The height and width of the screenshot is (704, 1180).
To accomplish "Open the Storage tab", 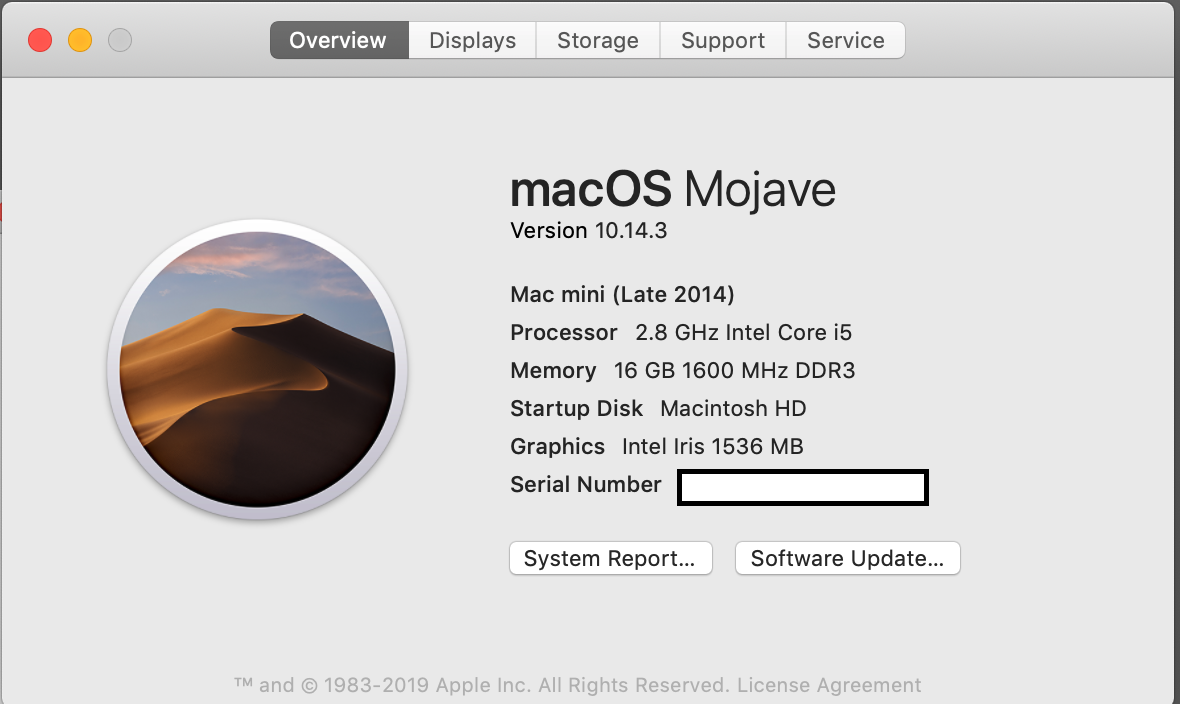I will tap(598, 40).
